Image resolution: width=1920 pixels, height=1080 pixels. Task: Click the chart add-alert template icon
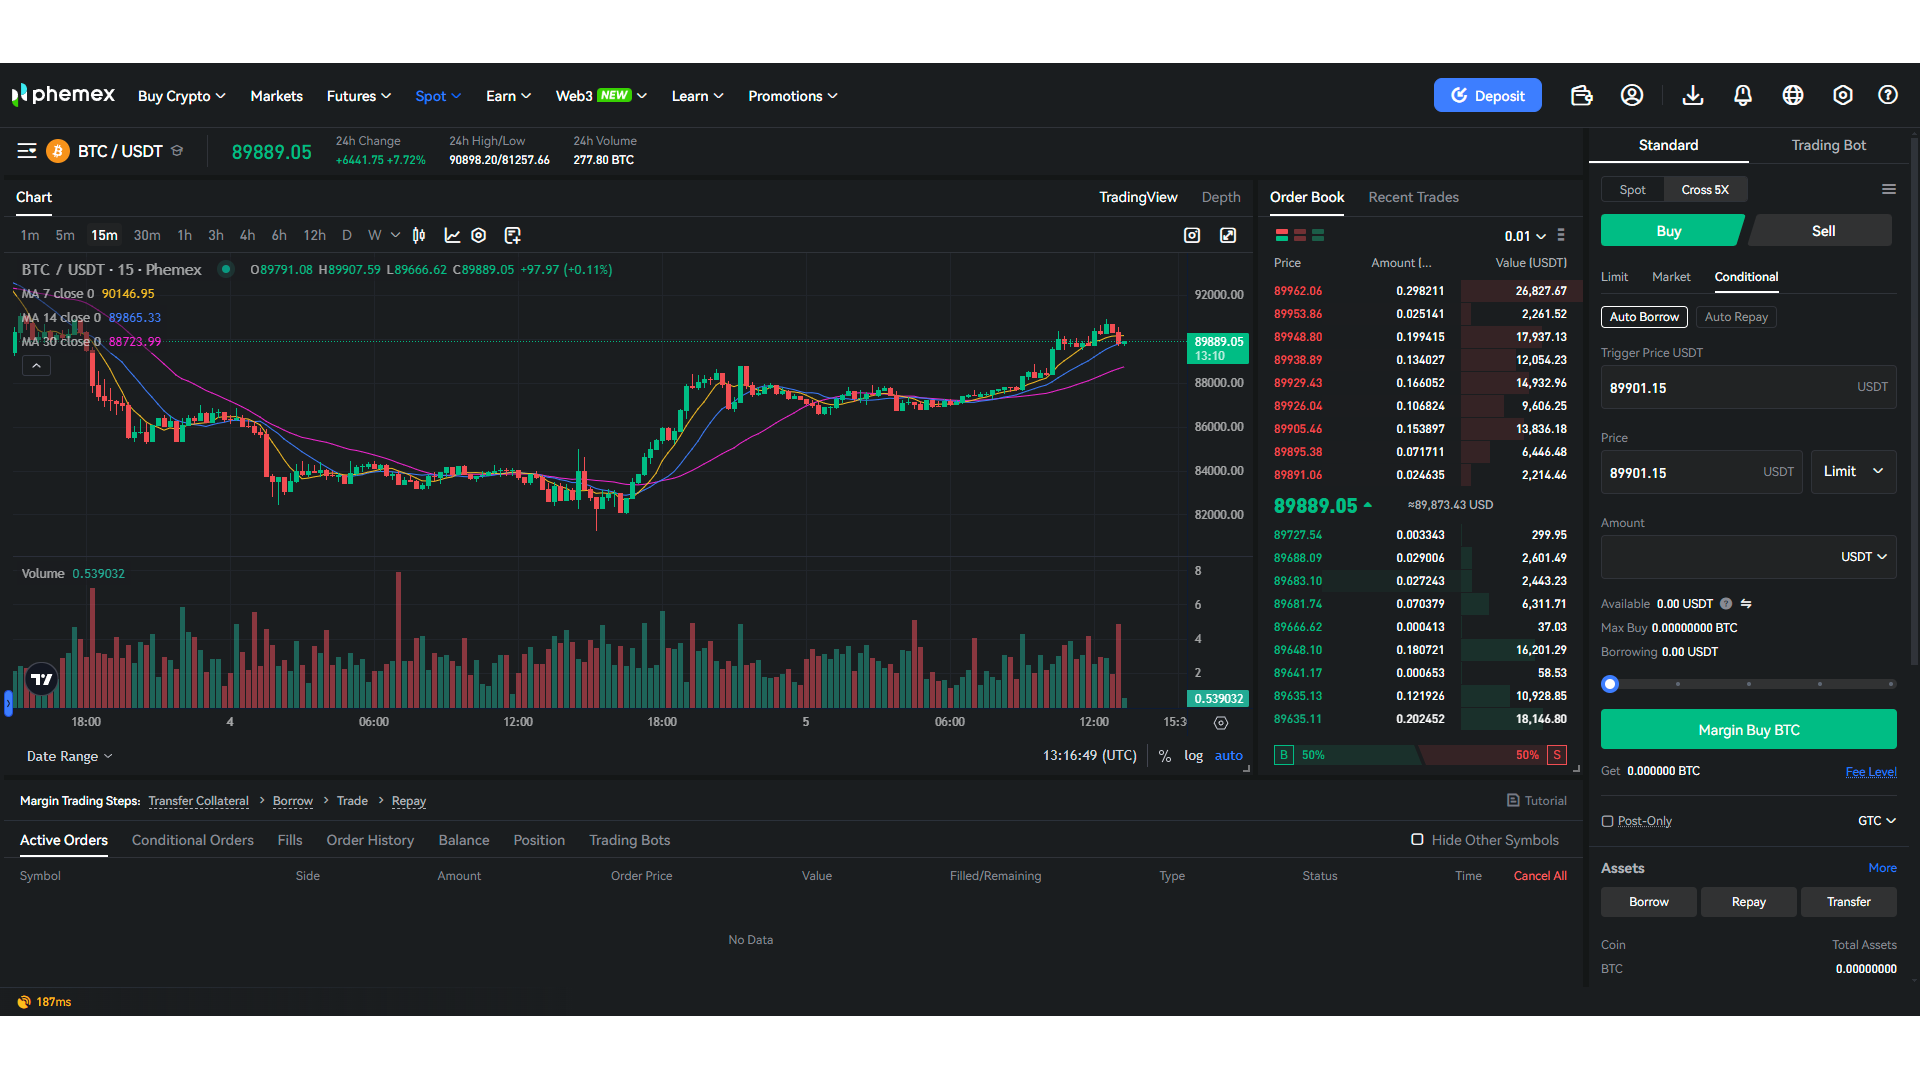[x=512, y=236]
